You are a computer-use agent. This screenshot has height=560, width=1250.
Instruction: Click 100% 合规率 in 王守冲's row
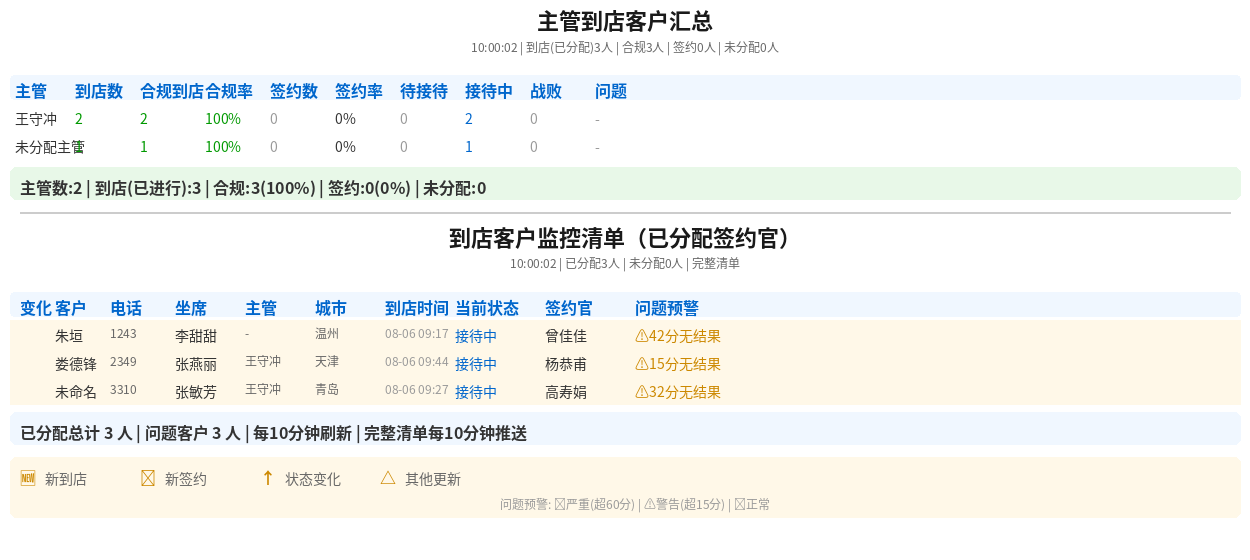[223, 119]
